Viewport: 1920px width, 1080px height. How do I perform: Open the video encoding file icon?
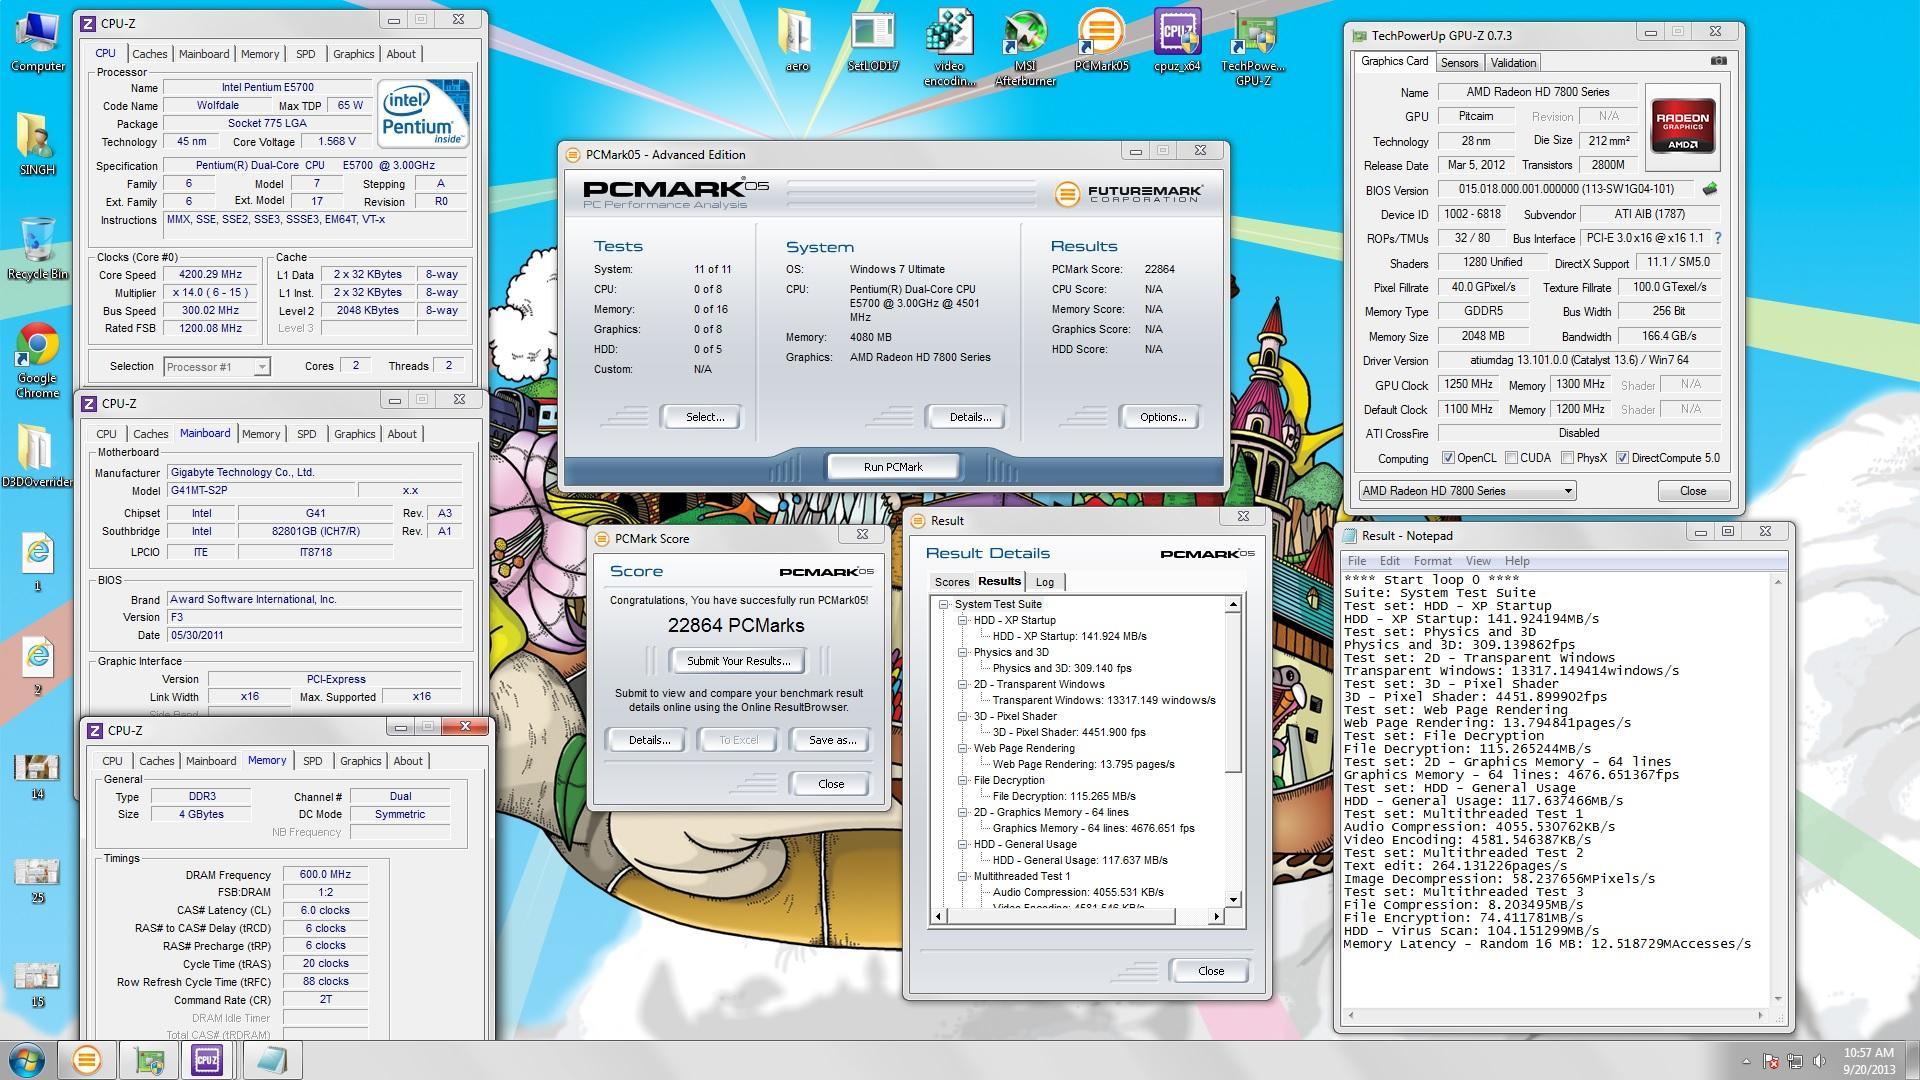949,48
